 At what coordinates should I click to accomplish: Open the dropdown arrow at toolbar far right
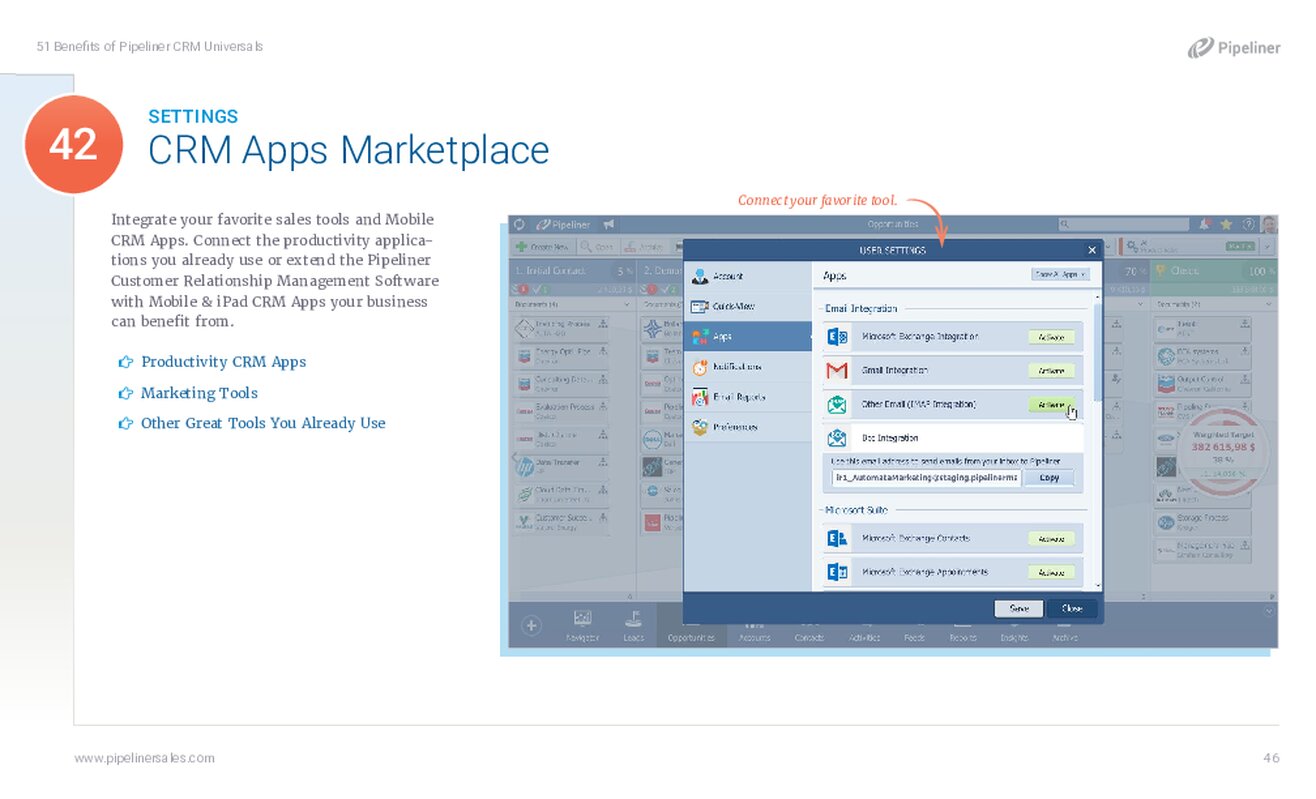(x=1268, y=246)
